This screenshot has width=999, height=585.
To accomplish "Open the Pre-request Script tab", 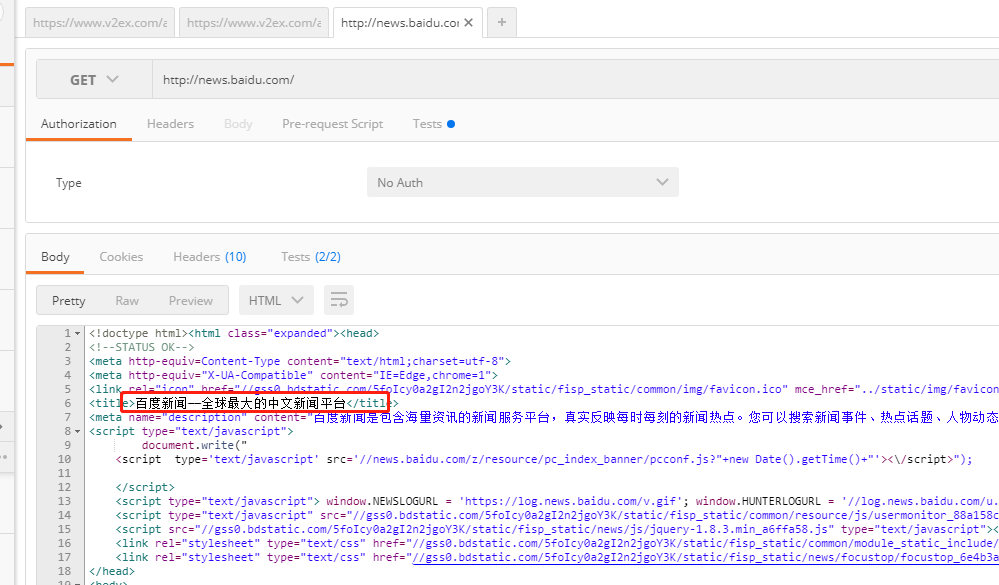I will pos(333,124).
